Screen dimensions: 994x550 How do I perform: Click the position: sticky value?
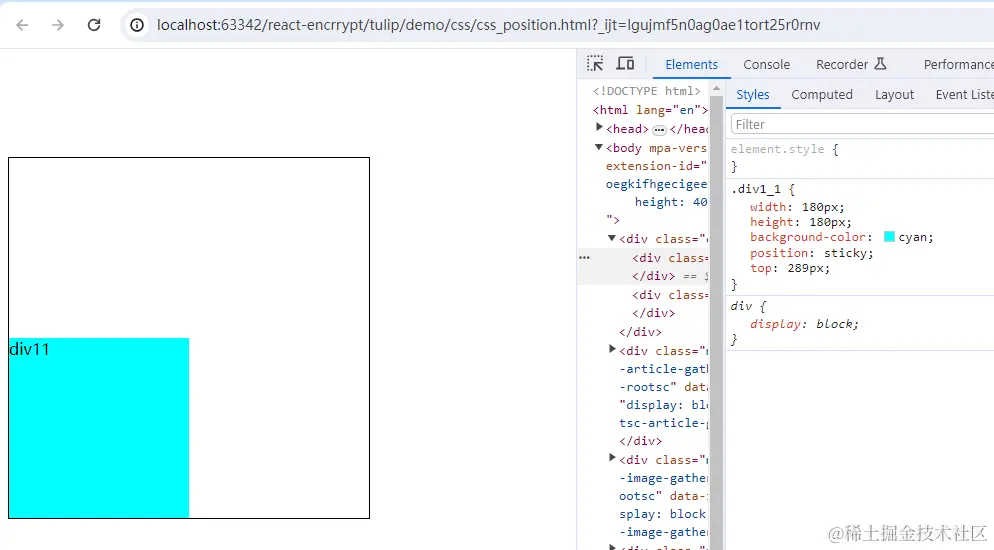pyautogui.click(x=848, y=253)
